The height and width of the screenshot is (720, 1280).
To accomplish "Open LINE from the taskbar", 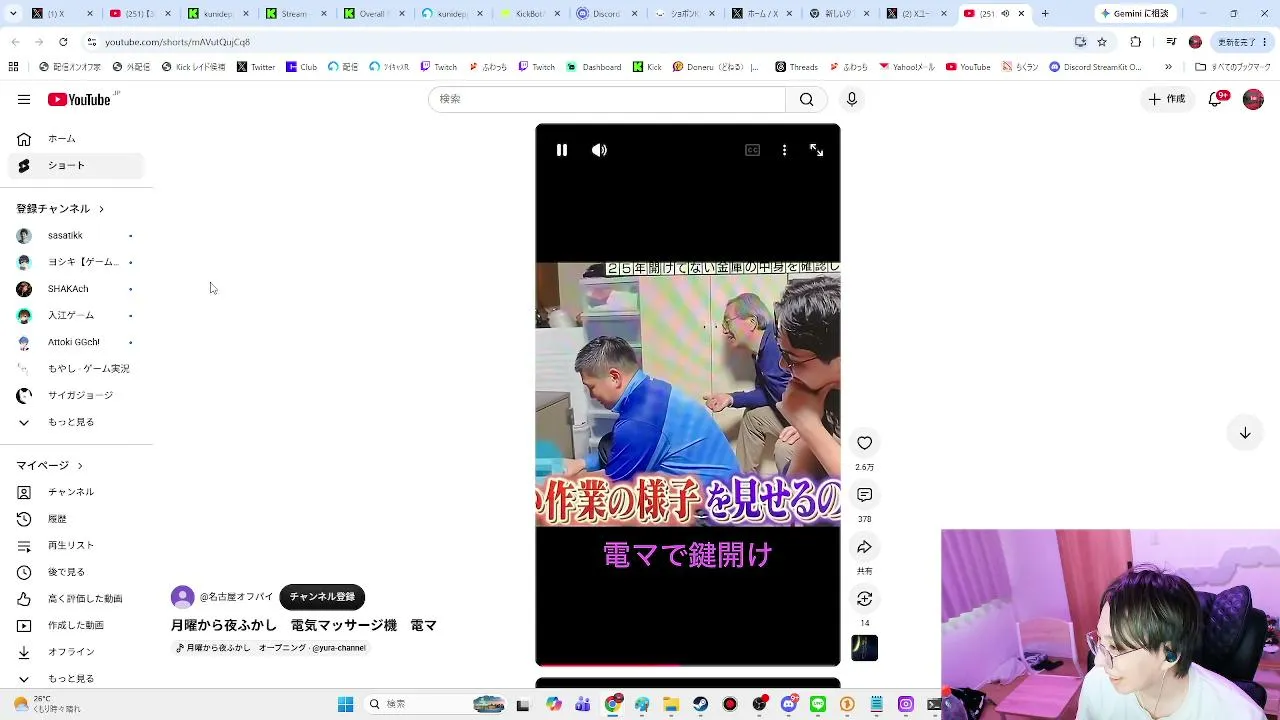I will point(818,705).
